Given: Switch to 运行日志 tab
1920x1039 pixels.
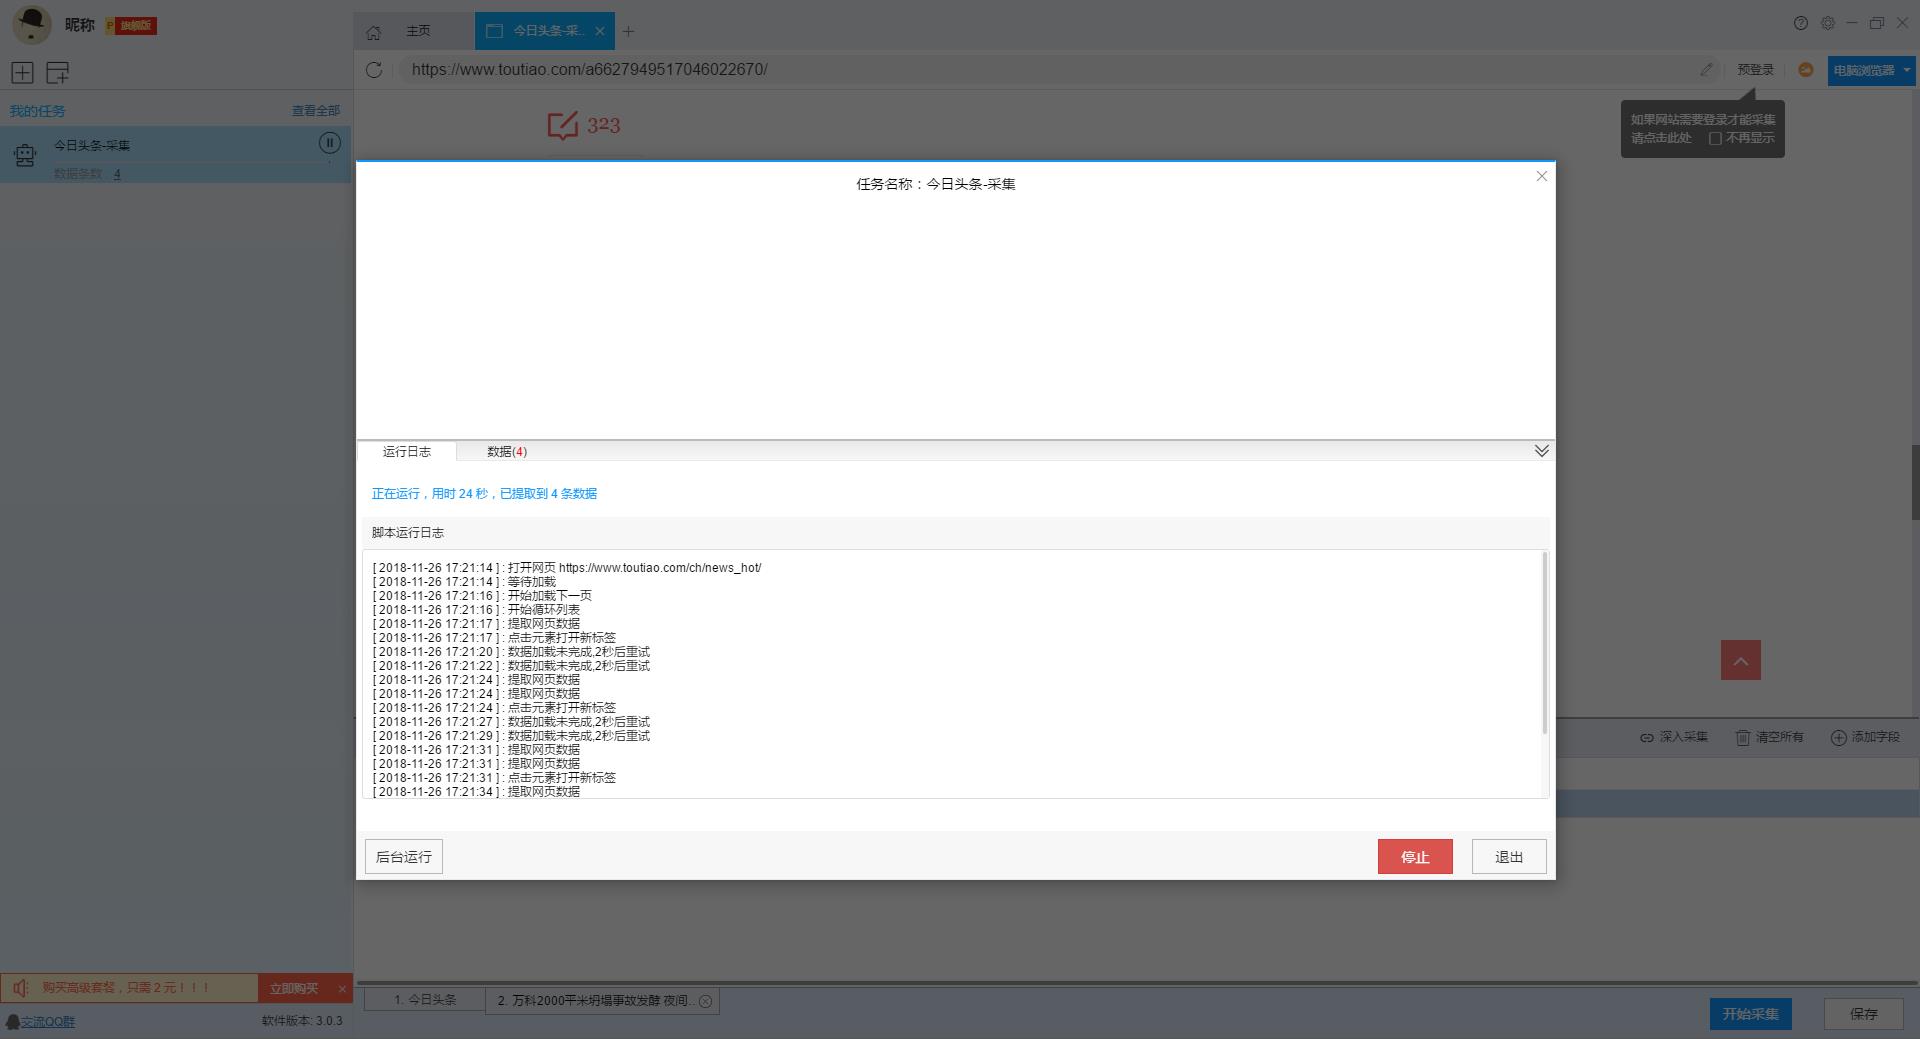Looking at the screenshot, I should click(x=406, y=452).
